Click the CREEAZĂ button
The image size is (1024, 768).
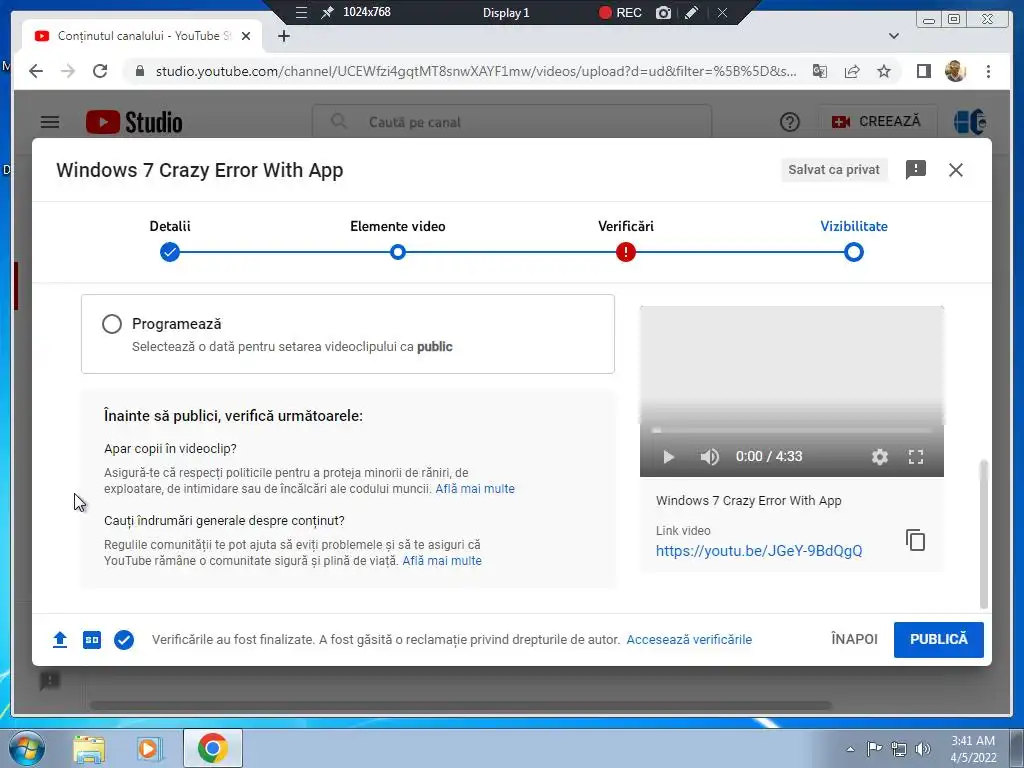(876, 121)
